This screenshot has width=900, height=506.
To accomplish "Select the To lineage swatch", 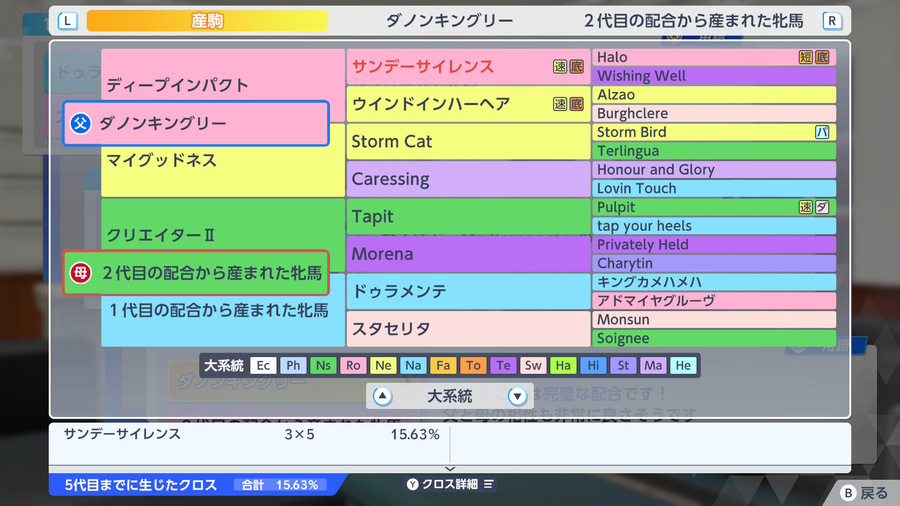I will pyautogui.click(x=473, y=365).
